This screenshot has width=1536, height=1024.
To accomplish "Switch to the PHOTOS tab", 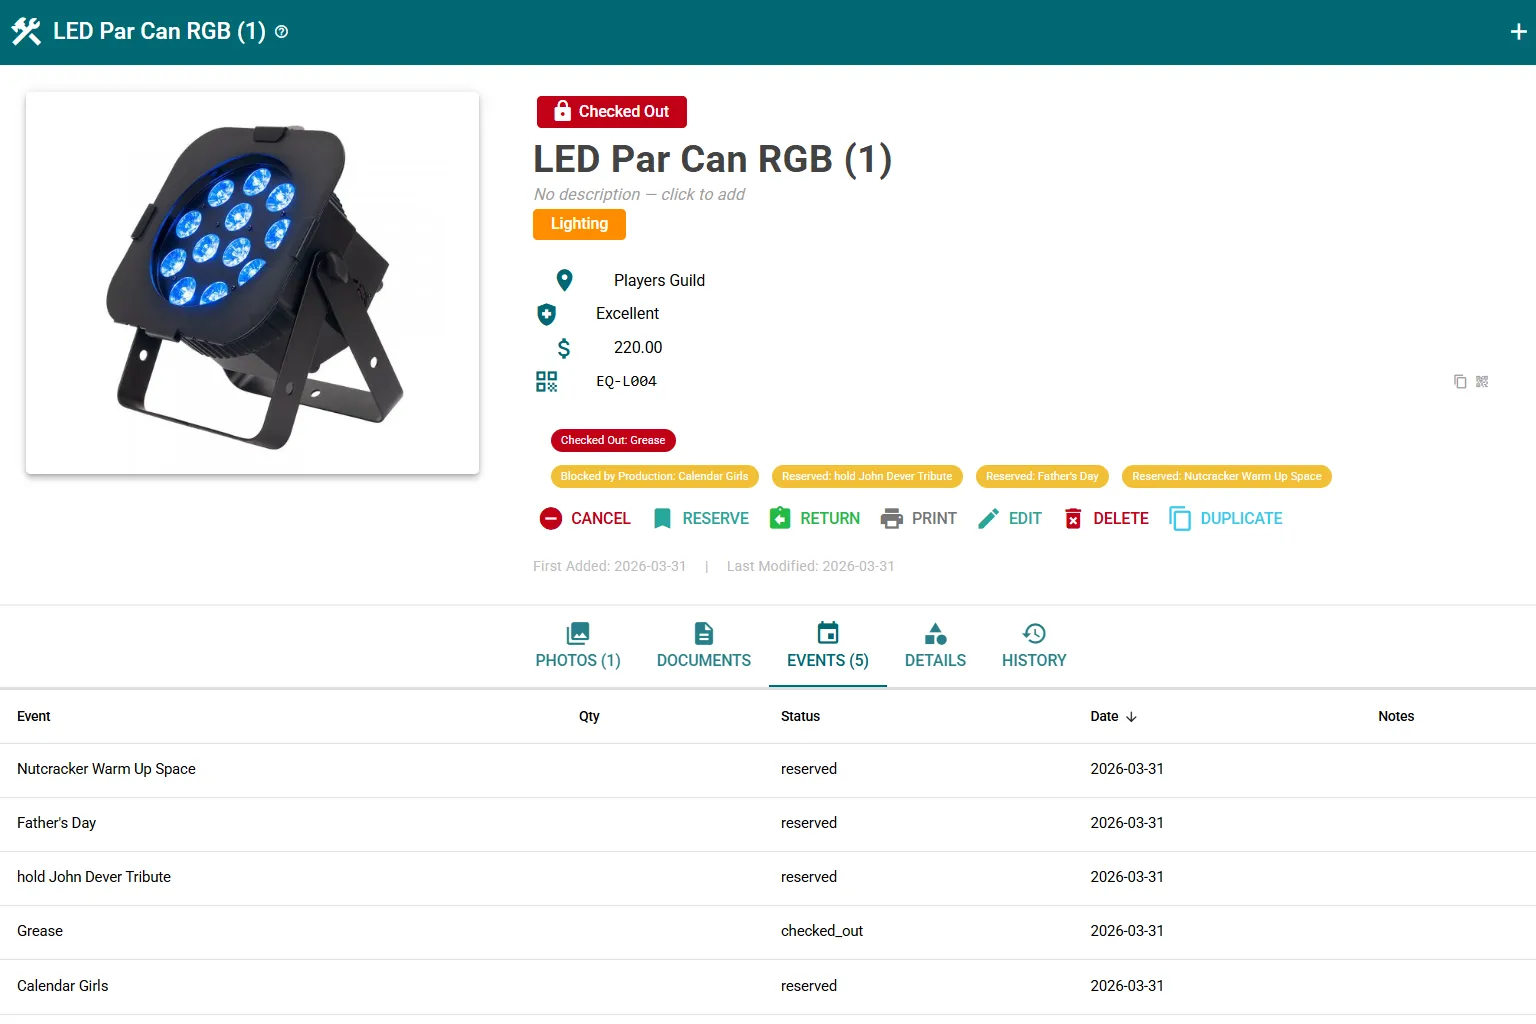I will 578,646.
